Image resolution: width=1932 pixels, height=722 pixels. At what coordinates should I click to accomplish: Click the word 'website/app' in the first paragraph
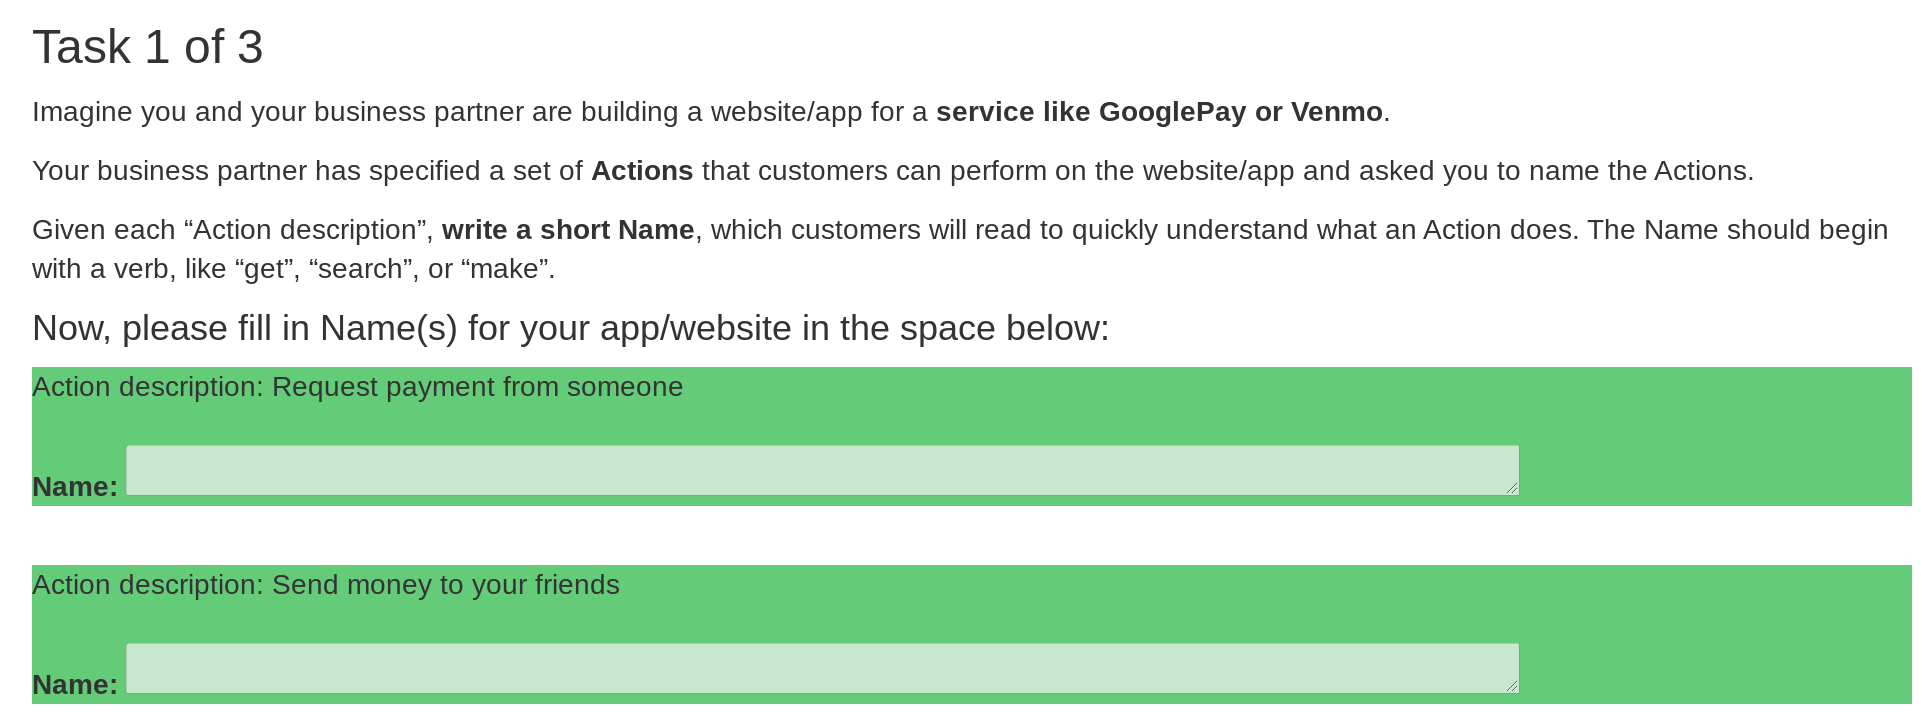787,112
